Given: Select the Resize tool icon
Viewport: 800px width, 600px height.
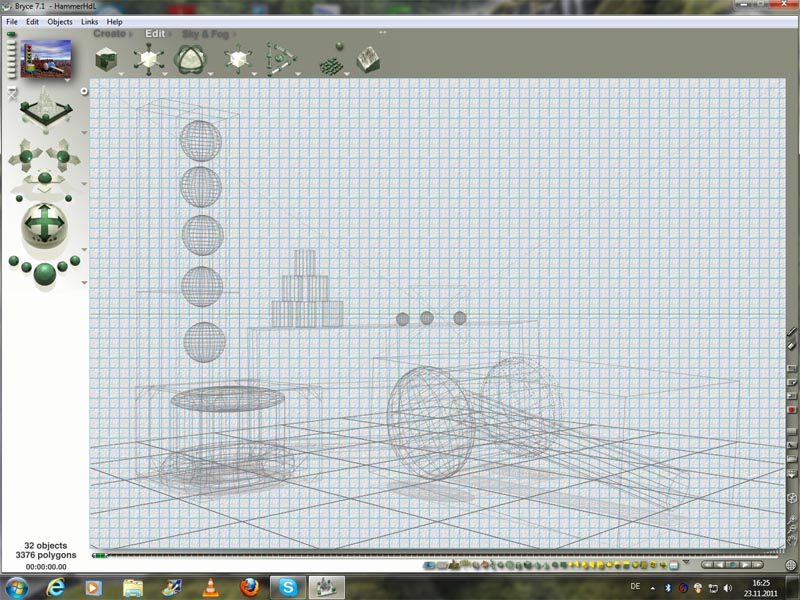Looking at the screenshot, I should [148, 59].
